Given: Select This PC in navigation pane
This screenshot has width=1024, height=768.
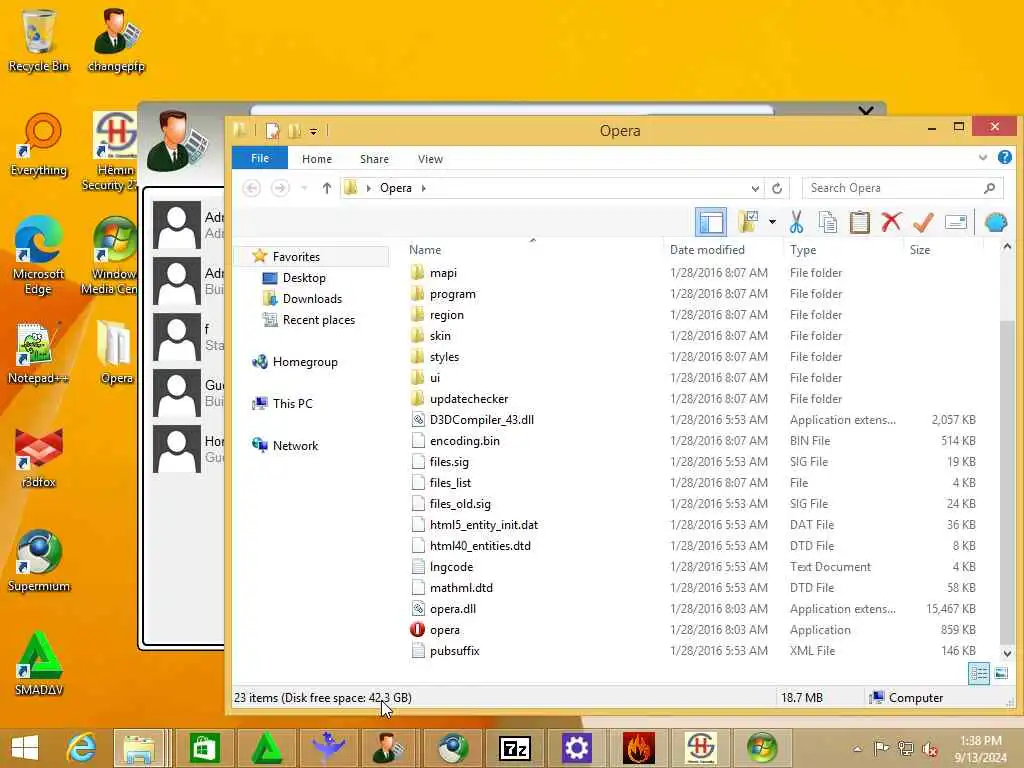Looking at the screenshot, I should [x=293, y=404].
